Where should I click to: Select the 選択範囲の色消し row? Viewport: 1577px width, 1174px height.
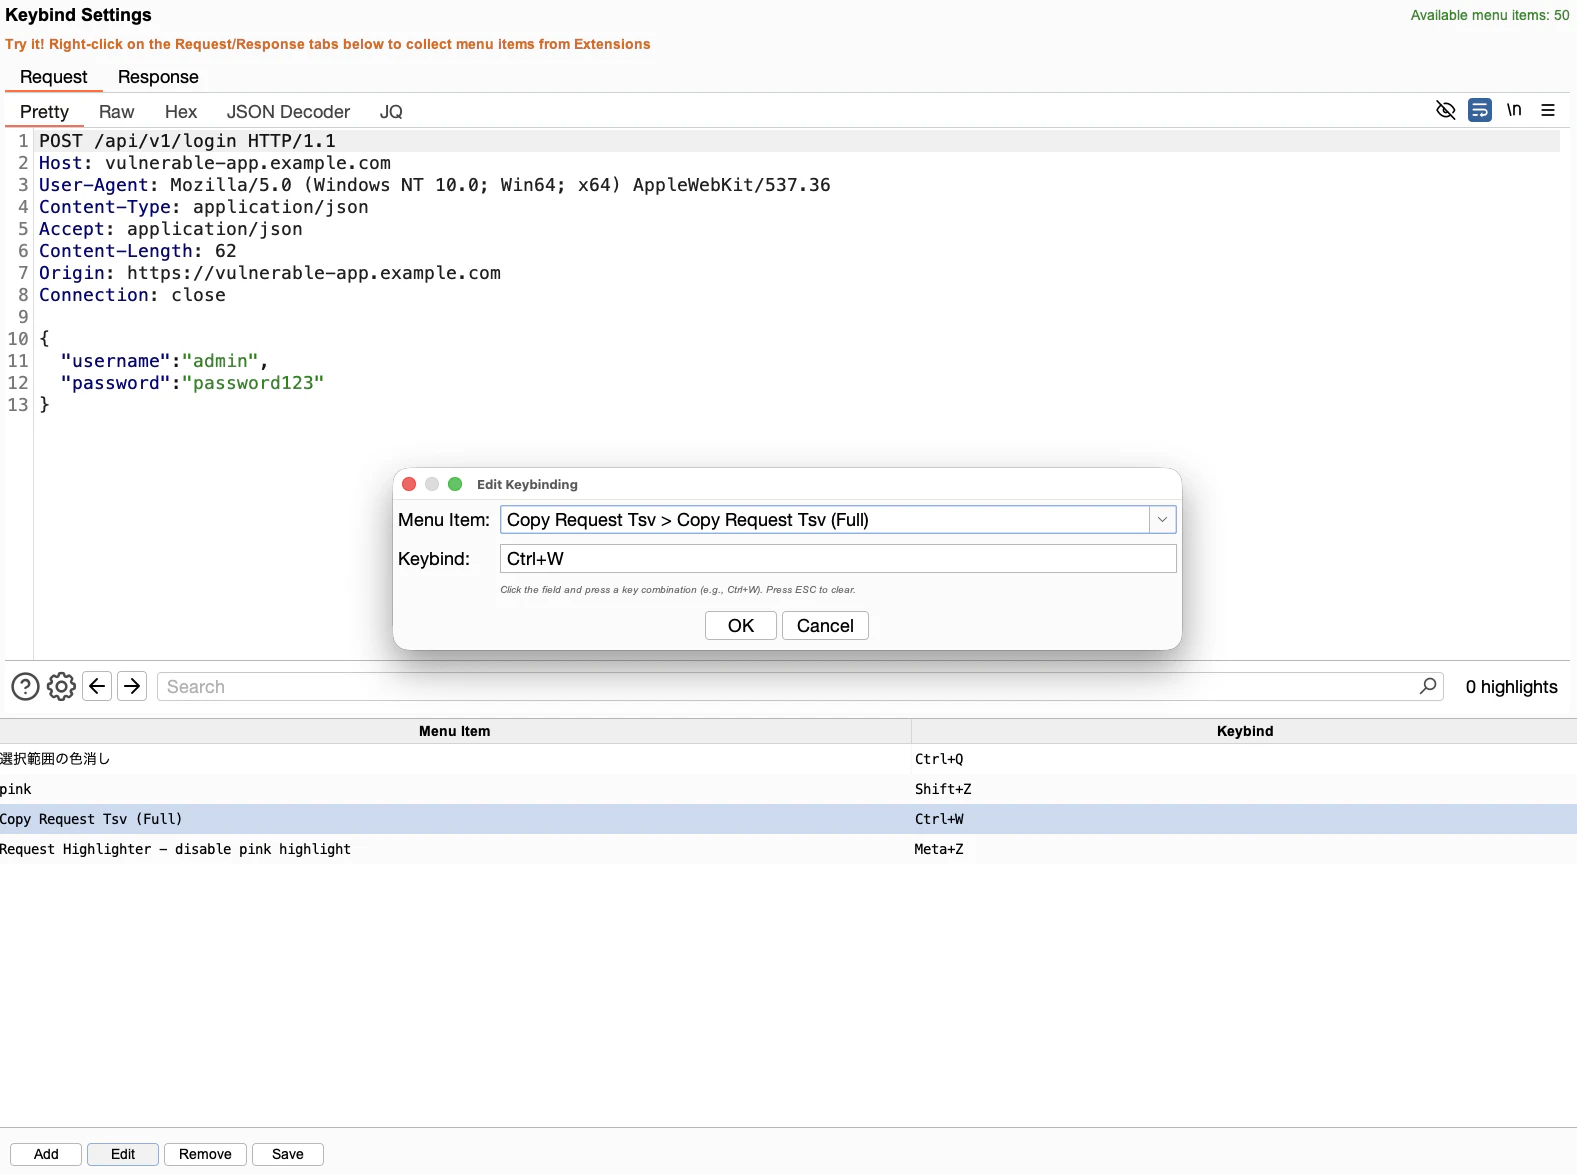click(788, 759)
